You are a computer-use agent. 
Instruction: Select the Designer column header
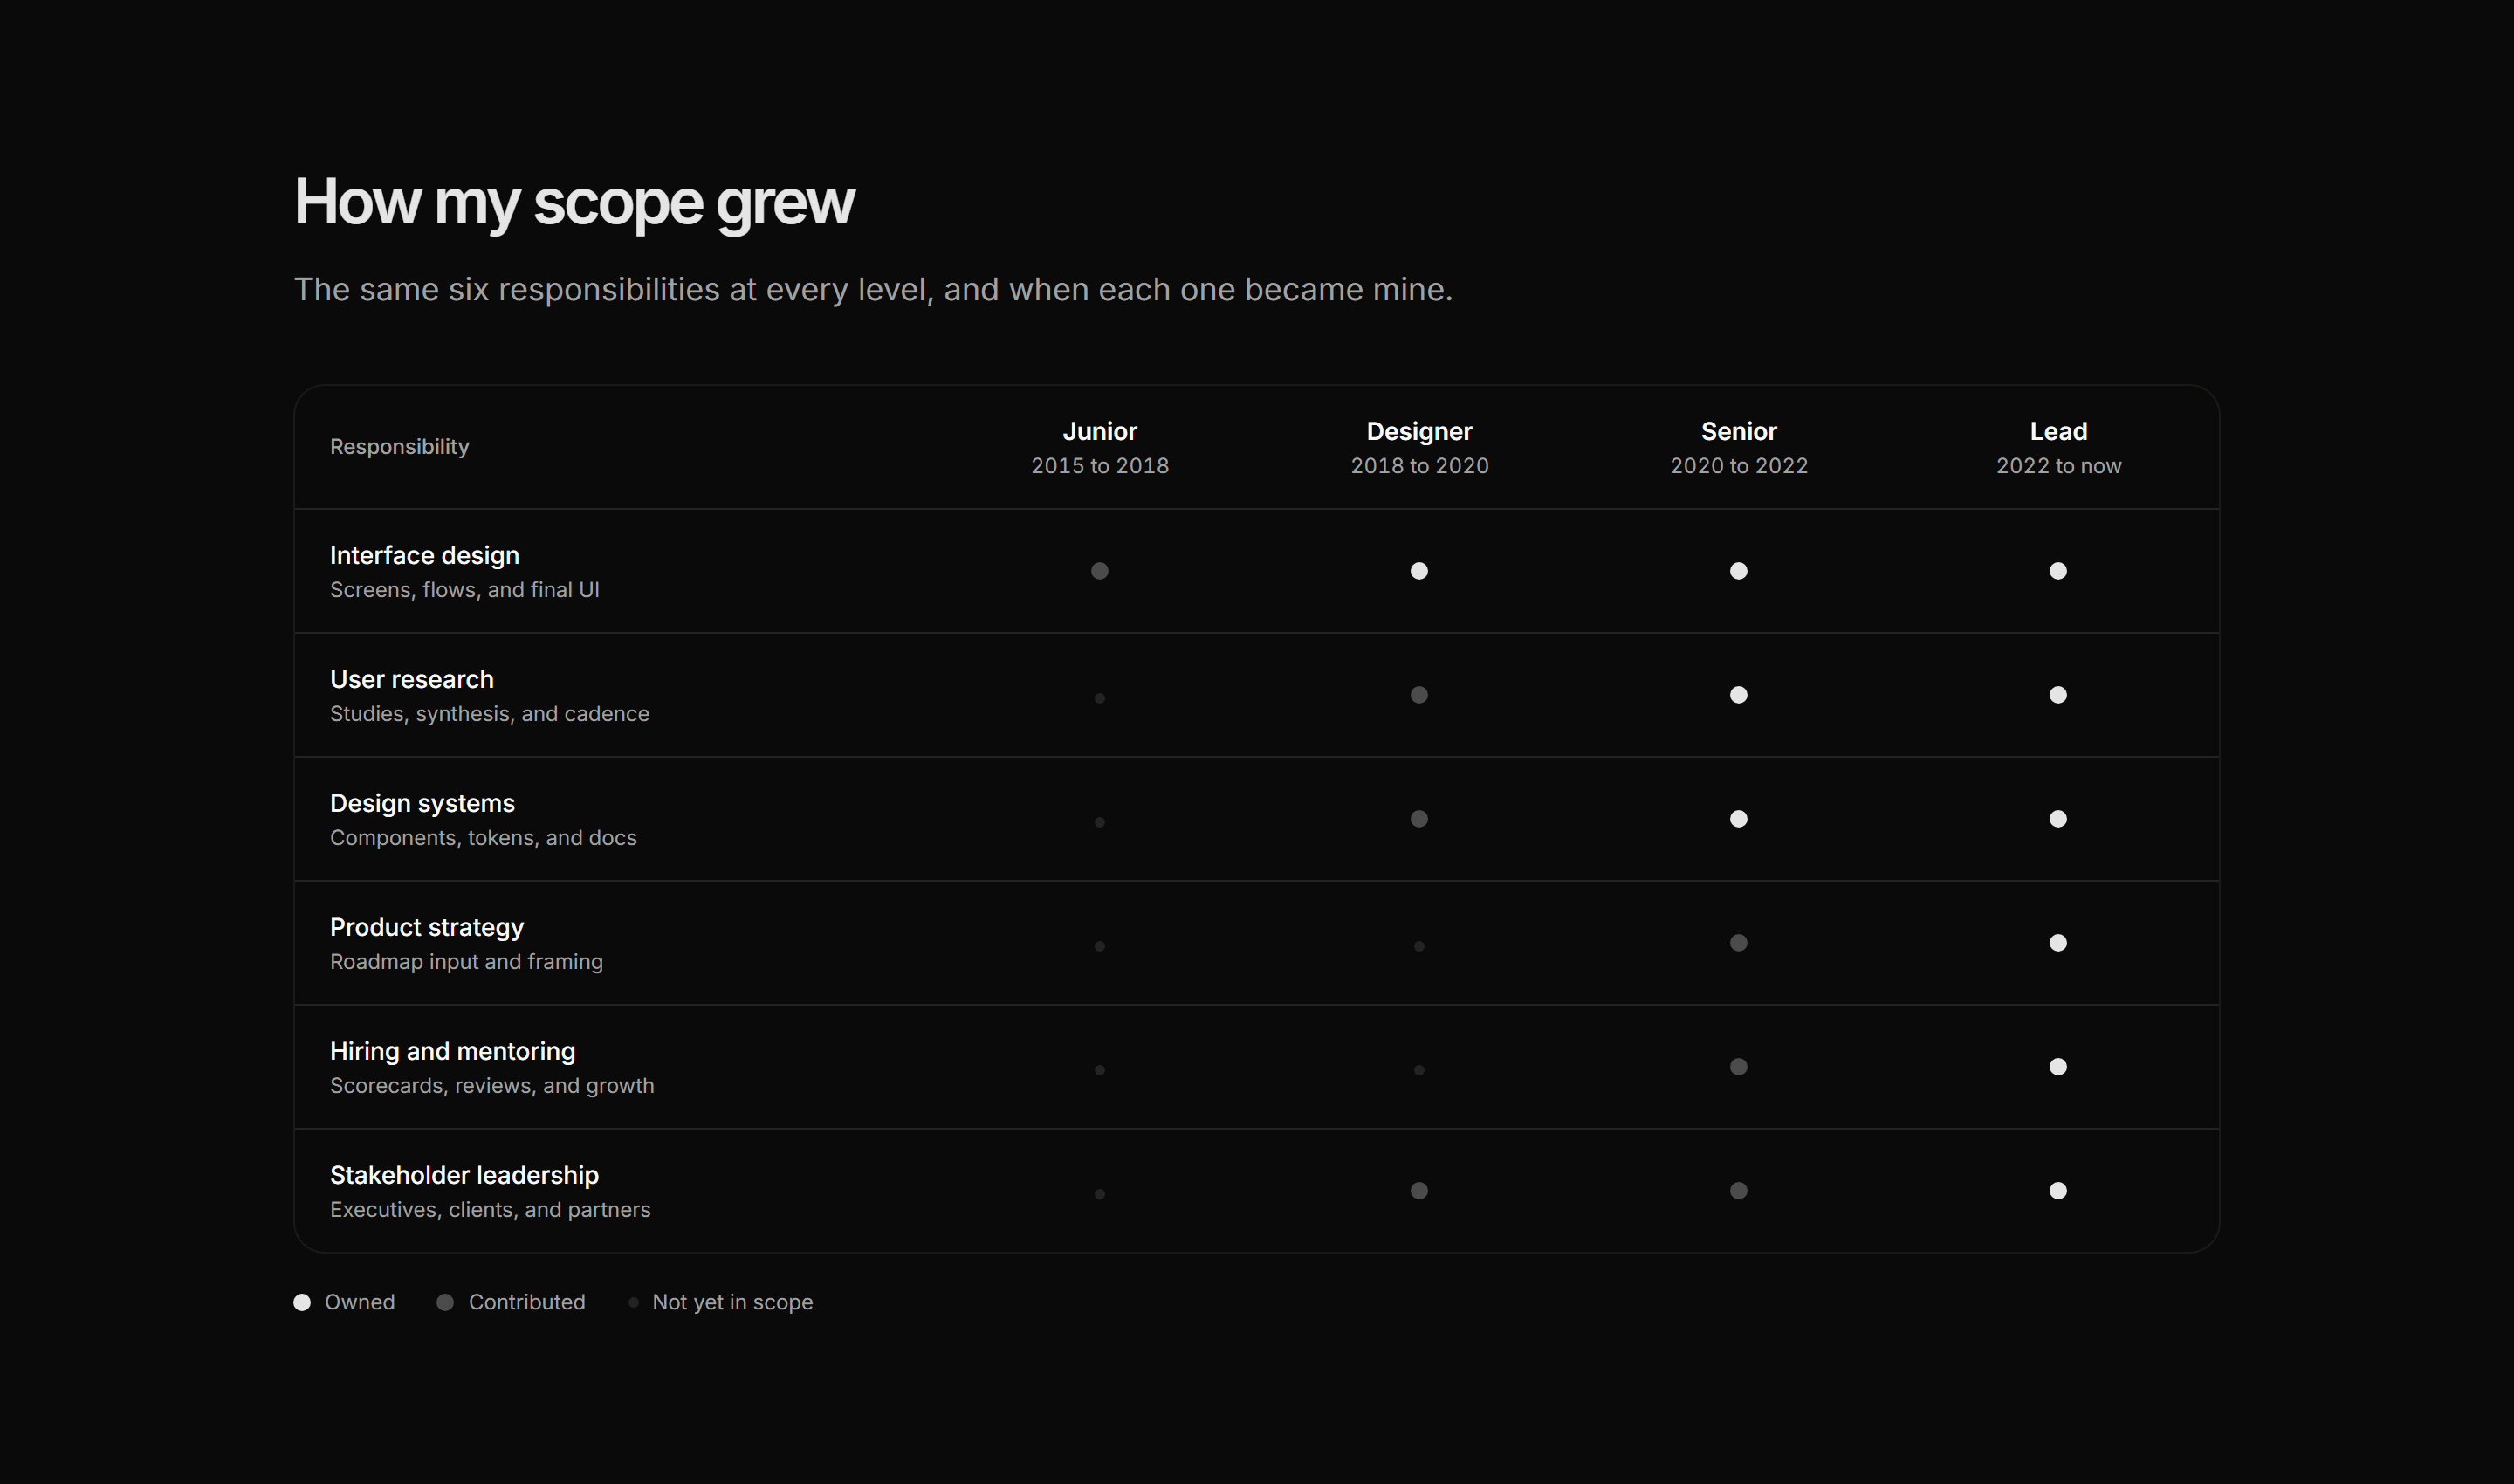click(1420, 447)
